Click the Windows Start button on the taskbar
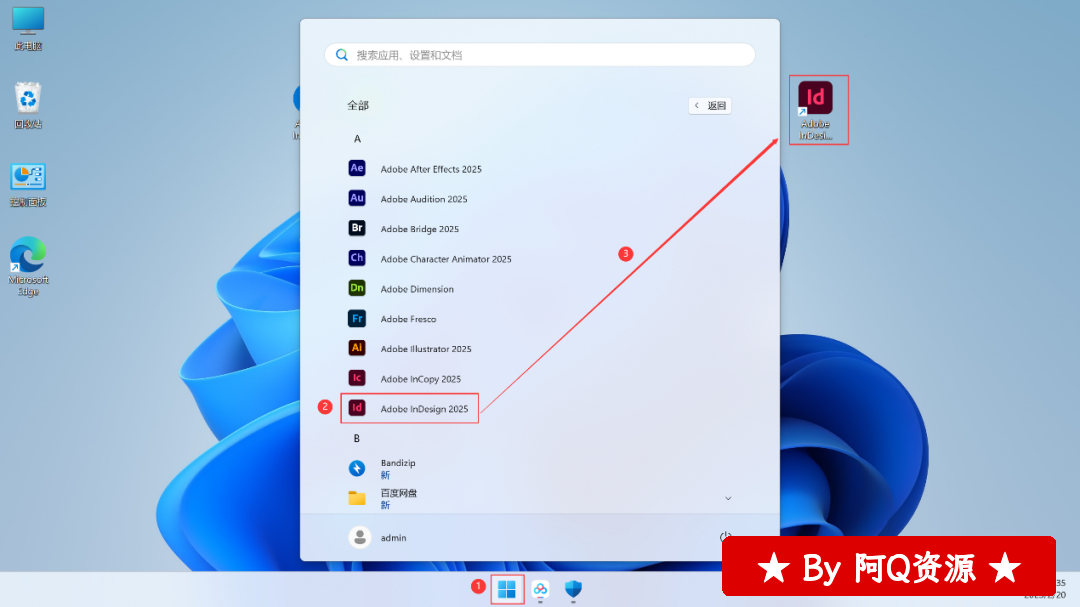 click(507, 589)
